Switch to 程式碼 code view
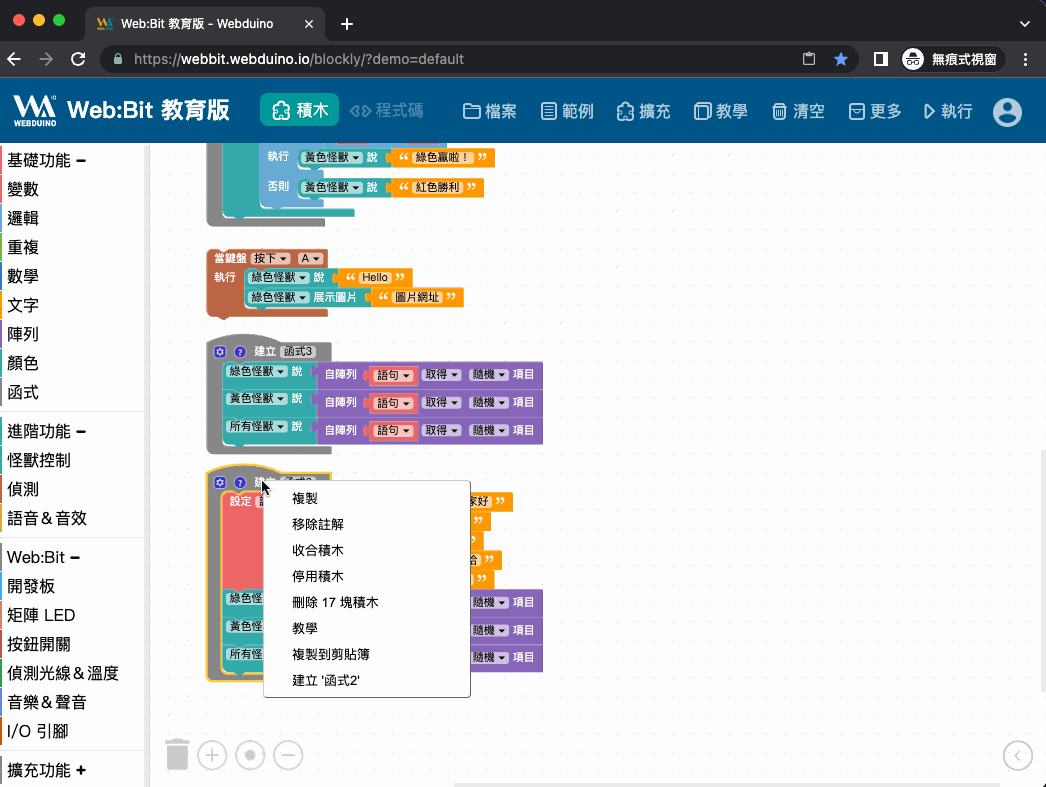 coord(387,111)
